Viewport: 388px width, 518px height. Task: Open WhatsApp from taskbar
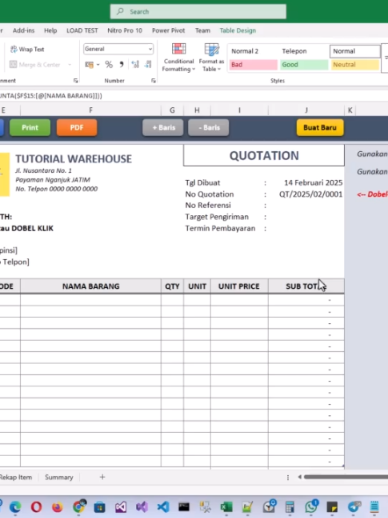coord(311,507)
